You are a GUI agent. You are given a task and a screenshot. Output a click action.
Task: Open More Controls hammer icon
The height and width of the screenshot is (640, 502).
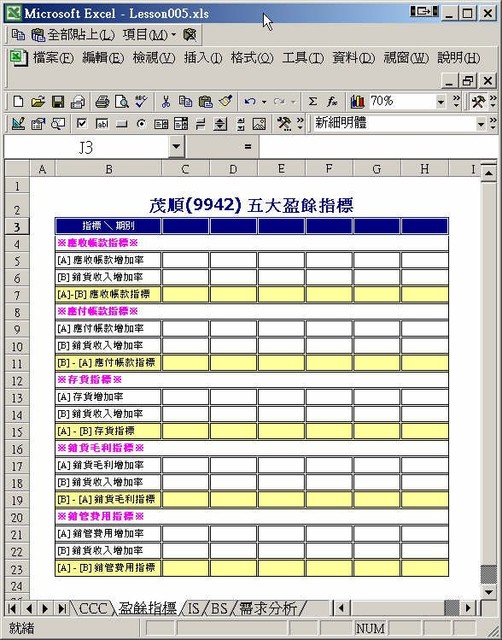point(284,123)
